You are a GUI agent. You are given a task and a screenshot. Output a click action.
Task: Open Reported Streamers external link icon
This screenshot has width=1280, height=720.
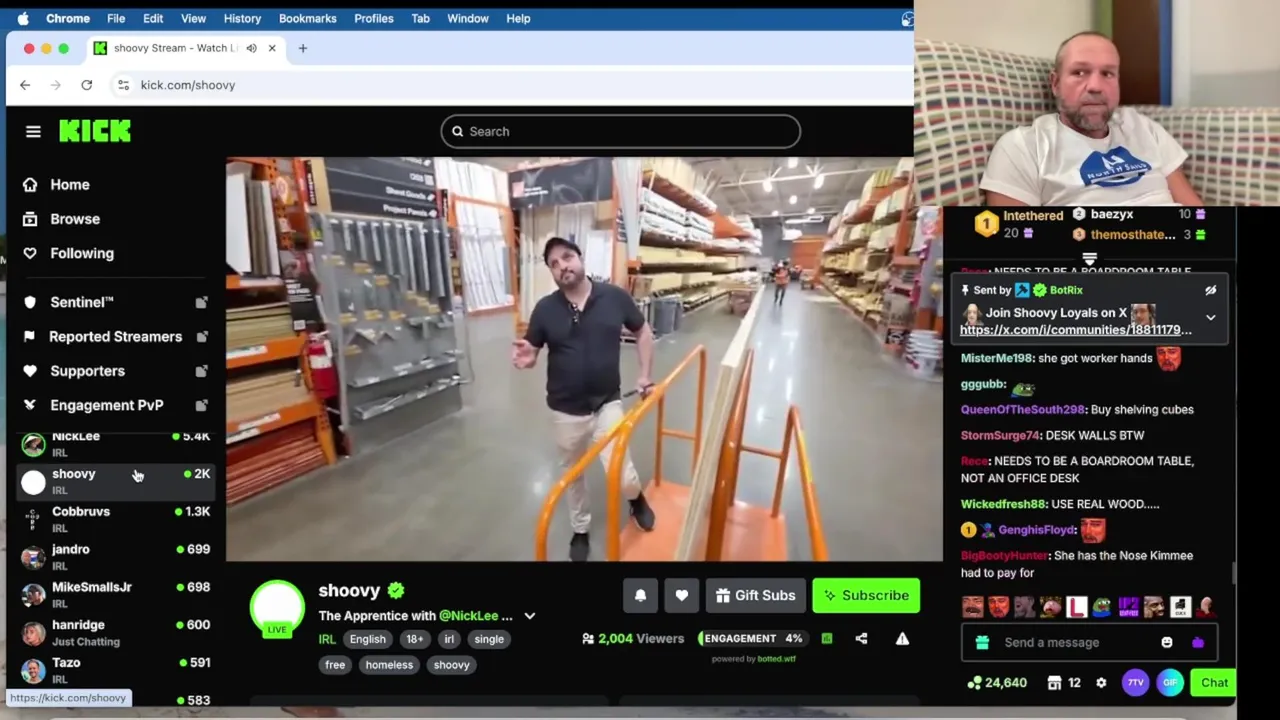click(x=201, y=336)
